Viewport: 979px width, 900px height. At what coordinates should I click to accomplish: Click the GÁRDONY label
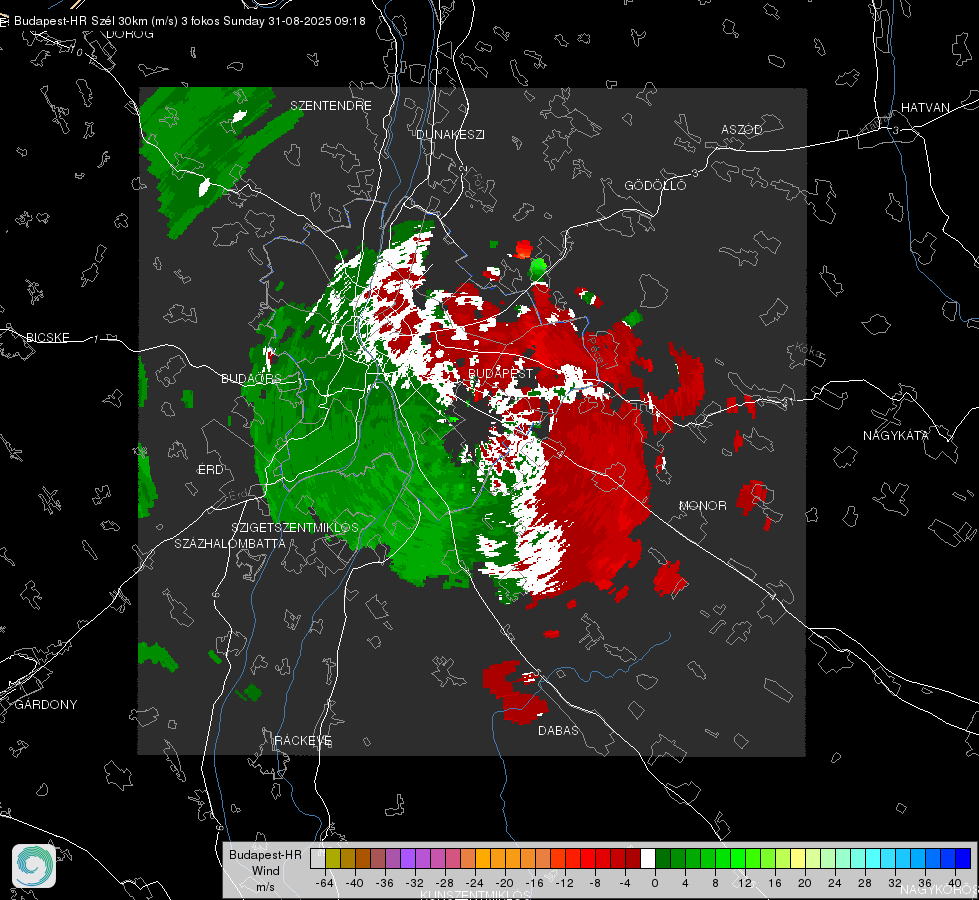tap(46, 705)
